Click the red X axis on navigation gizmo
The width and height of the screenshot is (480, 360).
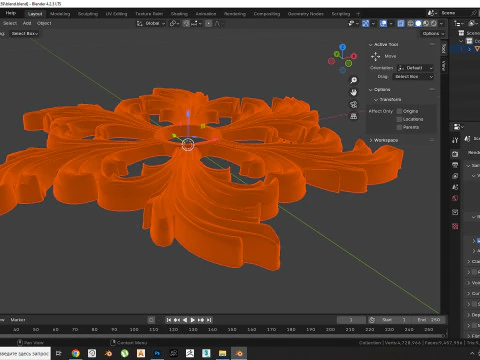pos(354,56)
